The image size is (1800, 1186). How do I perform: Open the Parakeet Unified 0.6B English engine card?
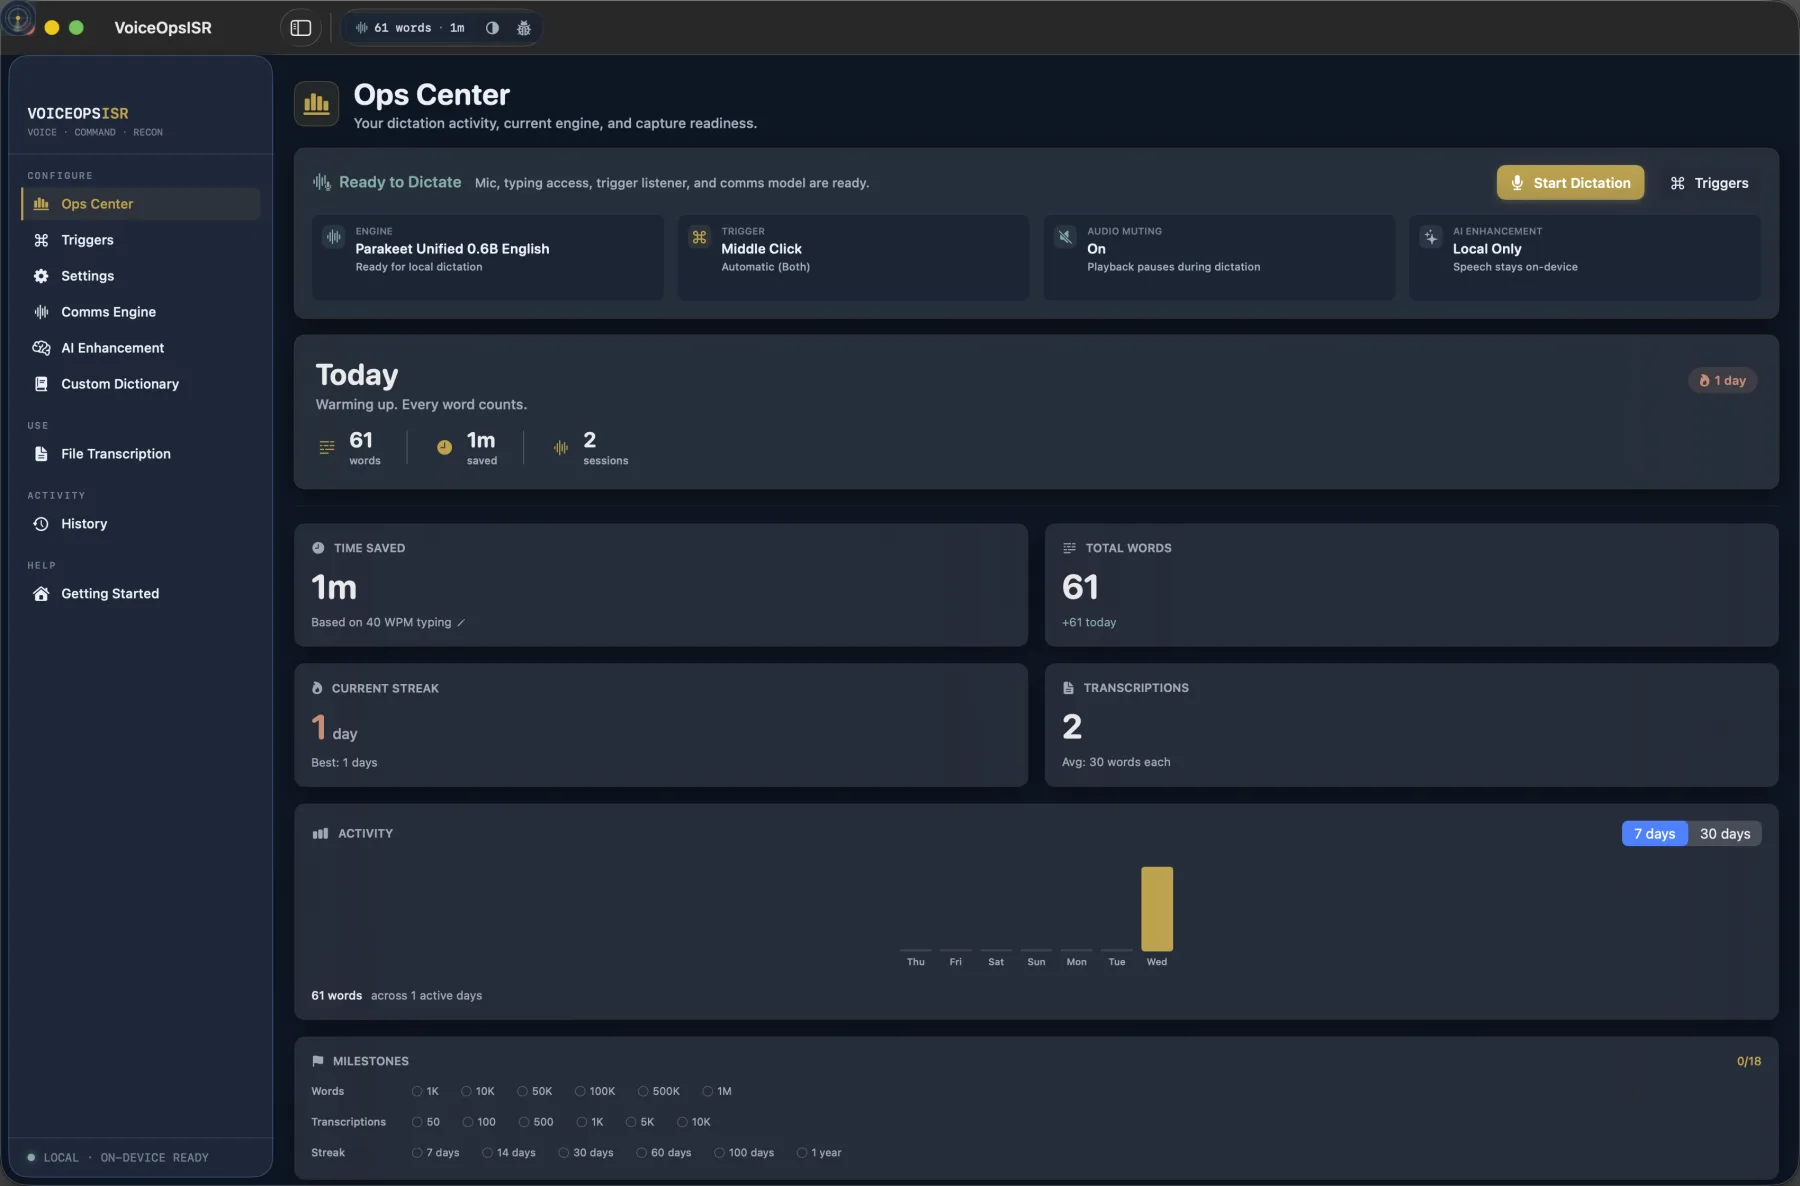point(488,257)
